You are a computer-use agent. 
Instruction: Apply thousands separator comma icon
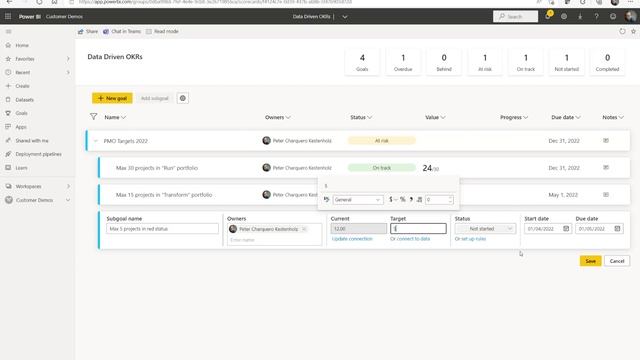point(411,199)
